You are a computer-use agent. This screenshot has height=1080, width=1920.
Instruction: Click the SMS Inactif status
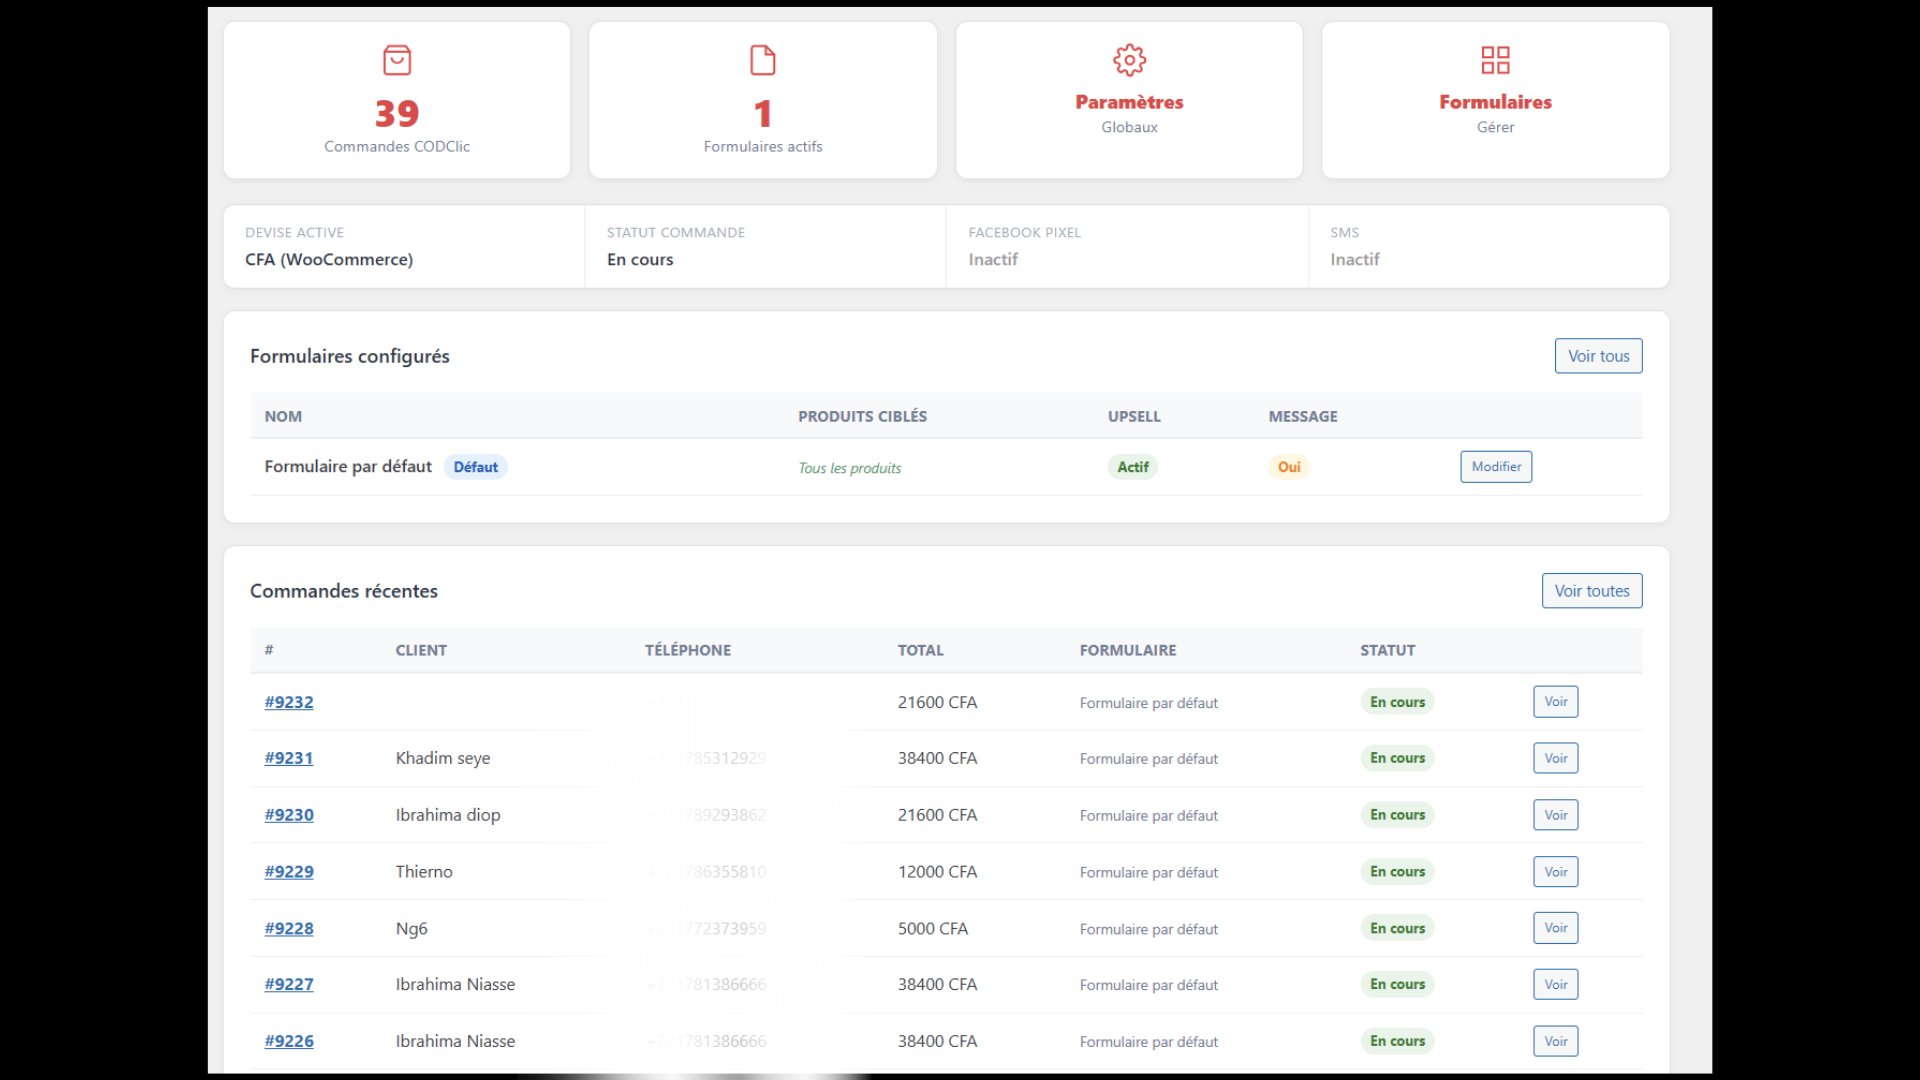pos(1354,259)
